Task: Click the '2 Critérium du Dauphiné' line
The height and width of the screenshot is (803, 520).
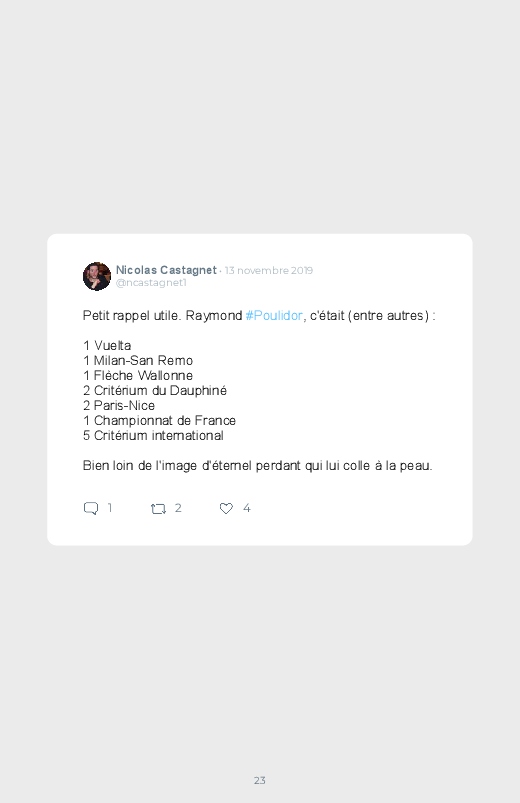Action: click(155, 391)
